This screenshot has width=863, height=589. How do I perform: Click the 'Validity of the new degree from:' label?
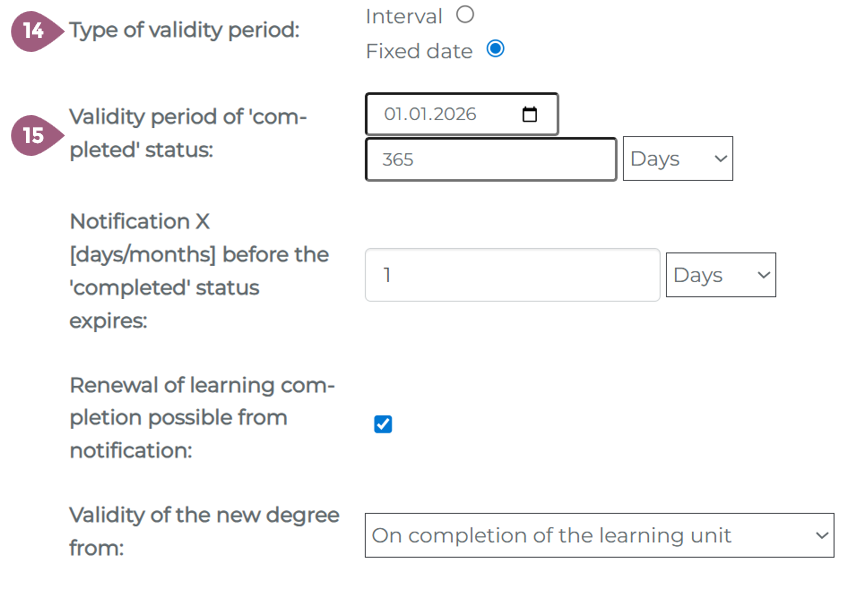(204, 531)
